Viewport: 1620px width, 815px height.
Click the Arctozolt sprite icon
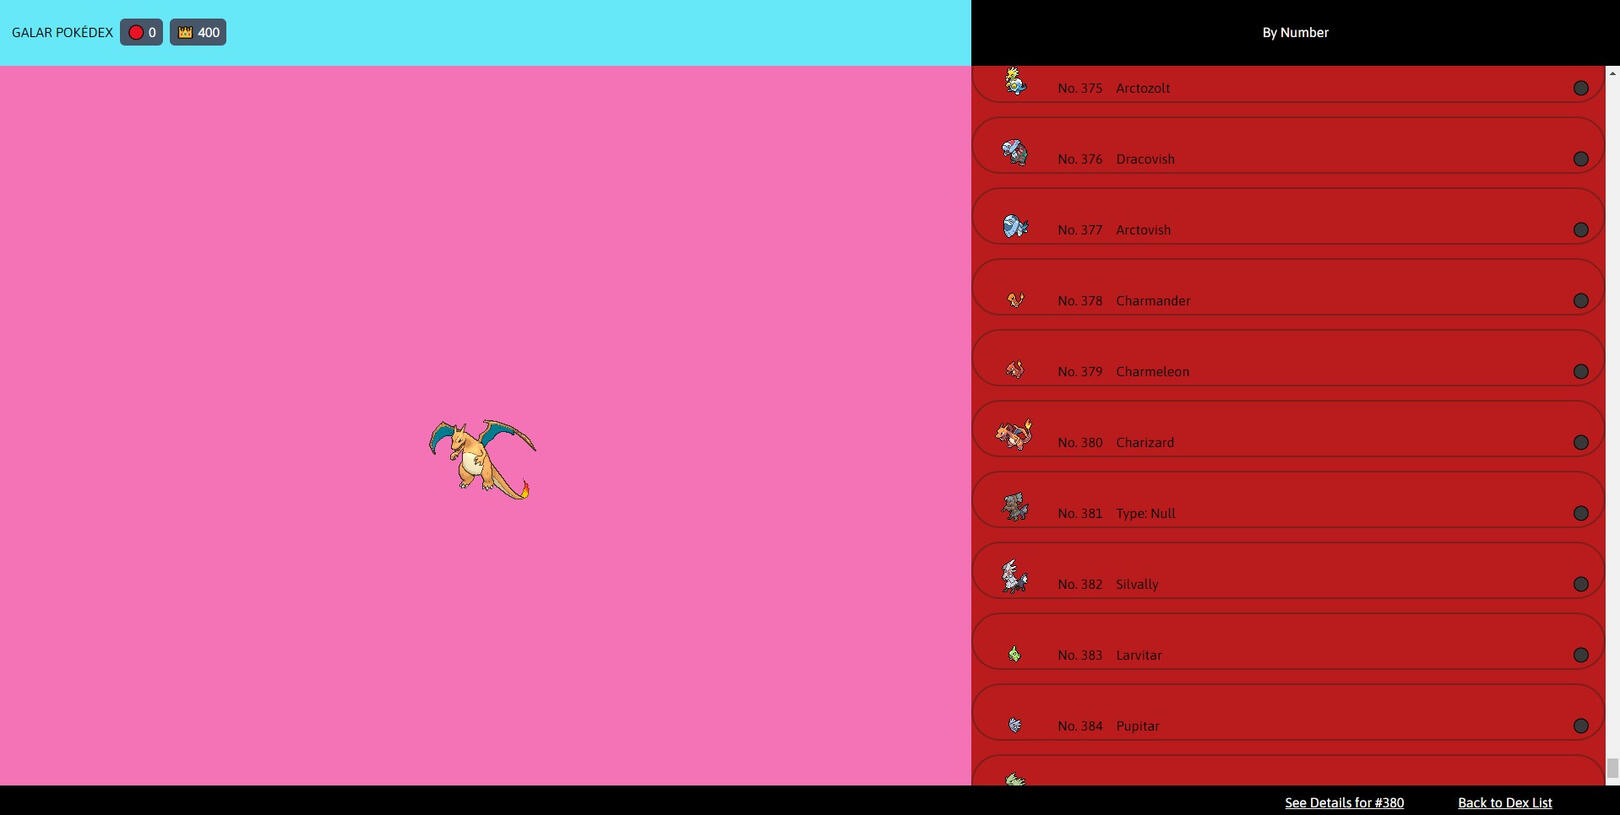[1015, 81]
